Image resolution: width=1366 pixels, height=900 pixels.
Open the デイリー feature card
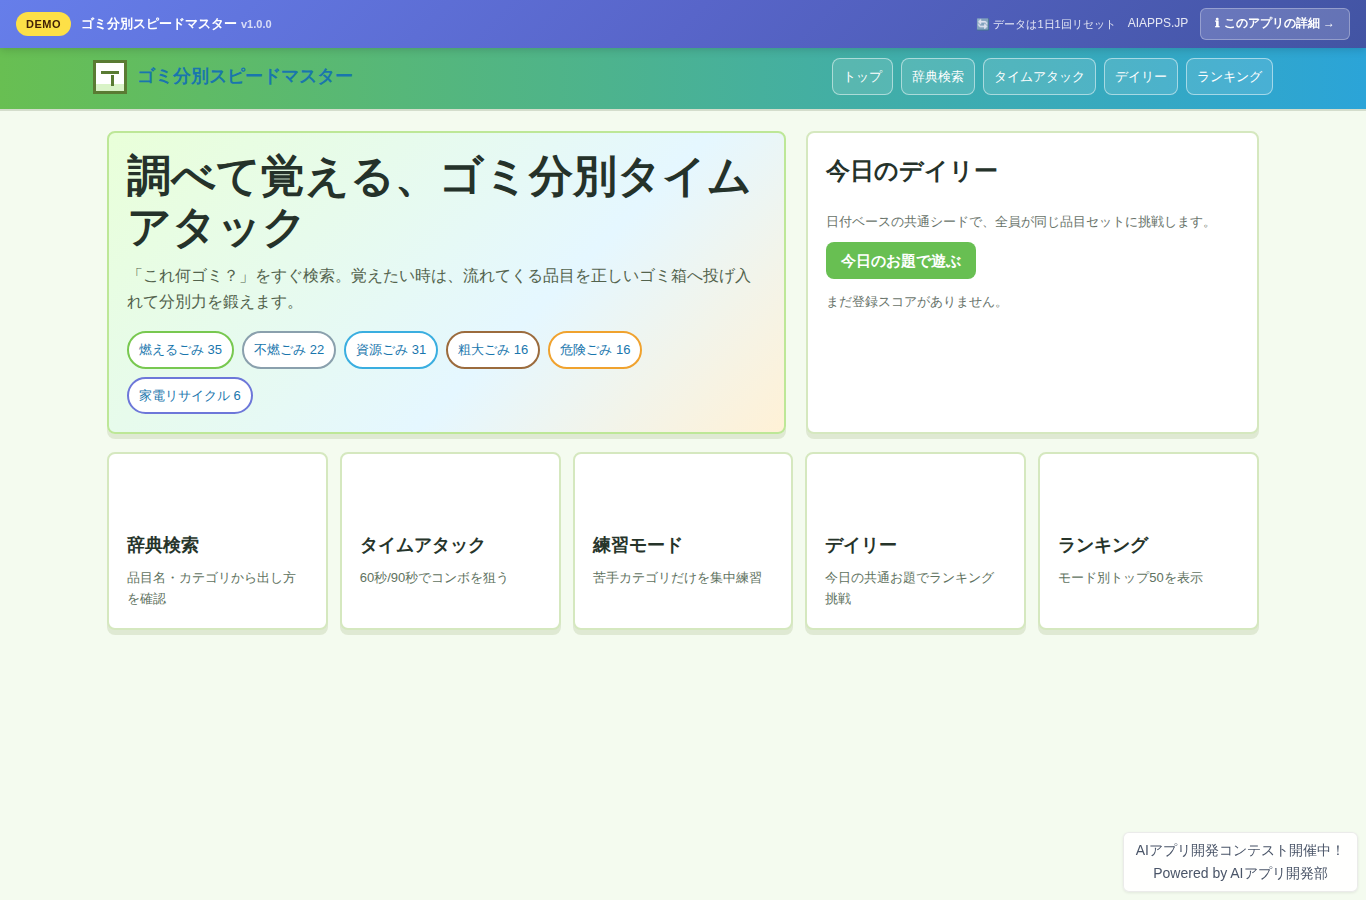pos(915,541)
